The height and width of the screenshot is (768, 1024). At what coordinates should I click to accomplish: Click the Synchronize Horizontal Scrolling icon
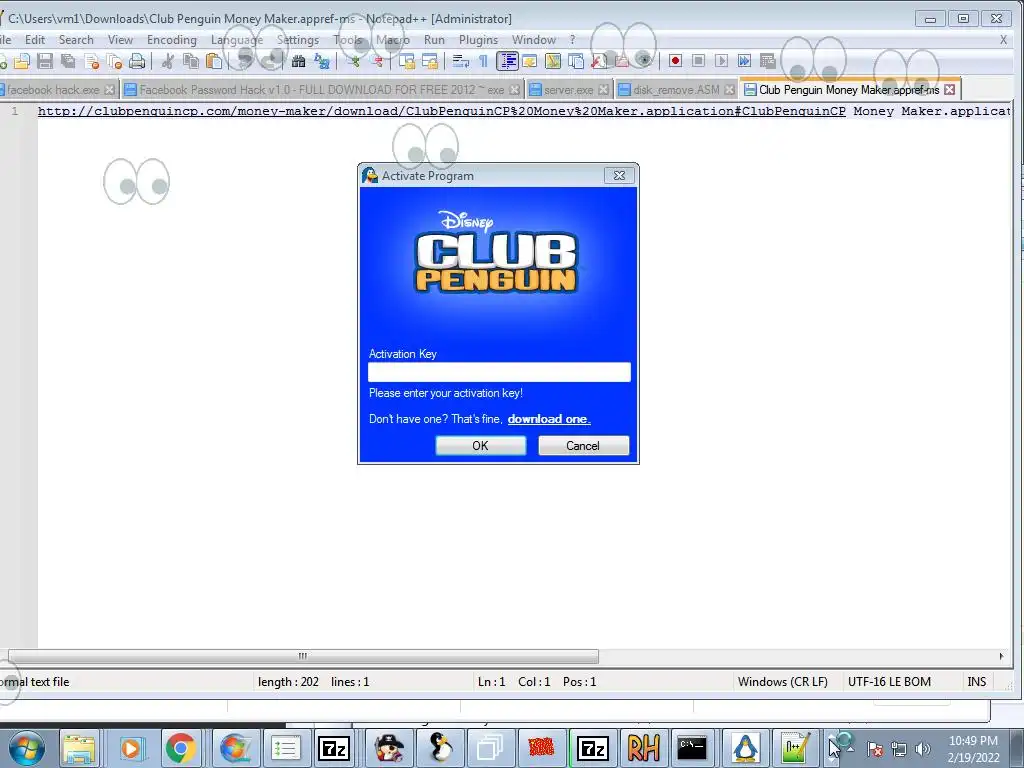[x=430, y=61]
